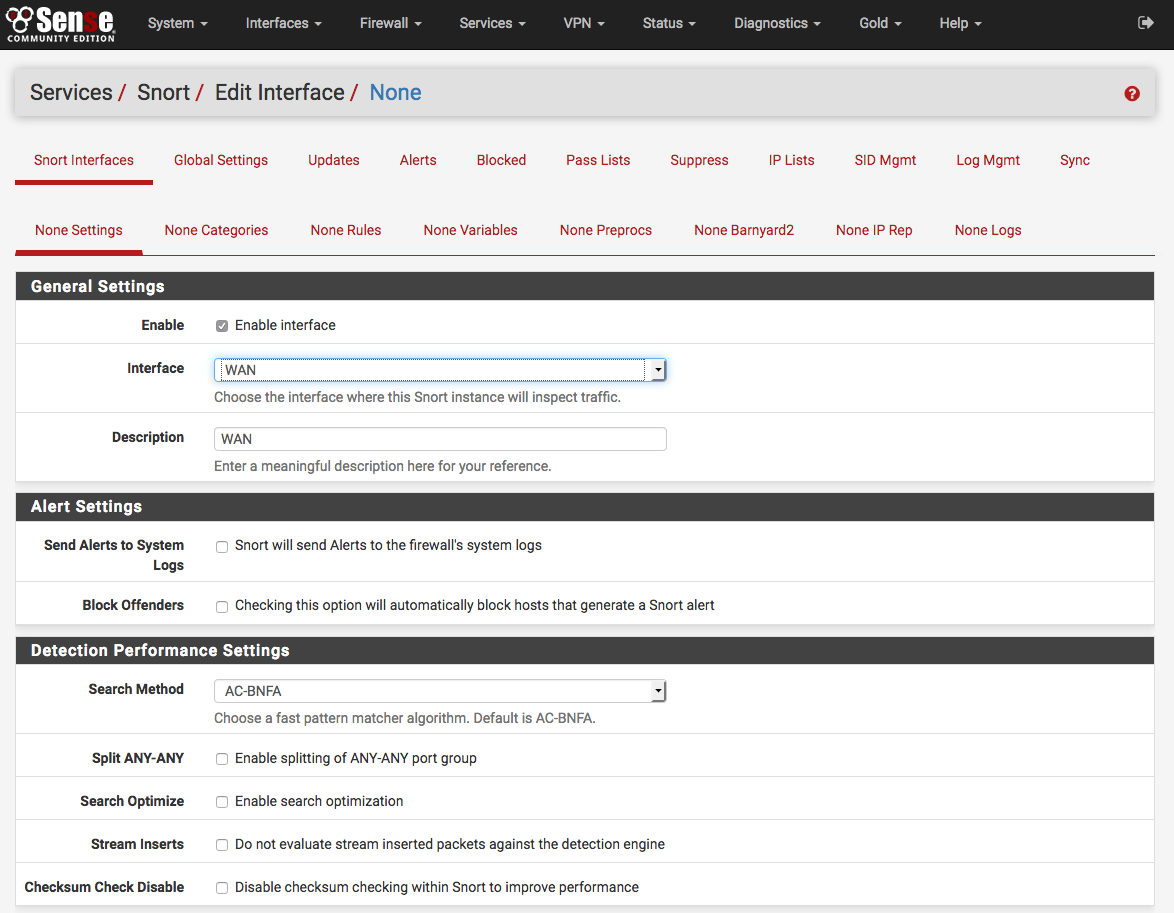The height and width of the screenshot is (913, 1174).
Task: Enable splitting of ANY-ANY port group
Action: pyautogui.click(x=222, y=759)
